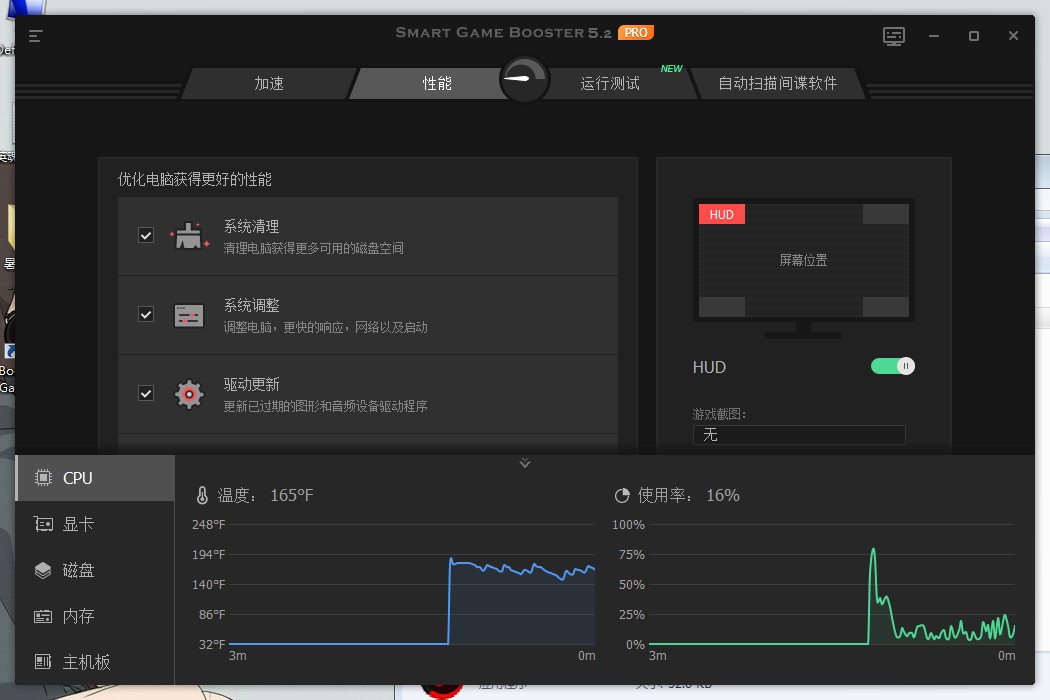Uncheck the 系统清理 checkbox
This screenshot has height=700, width=1050.
146,235
